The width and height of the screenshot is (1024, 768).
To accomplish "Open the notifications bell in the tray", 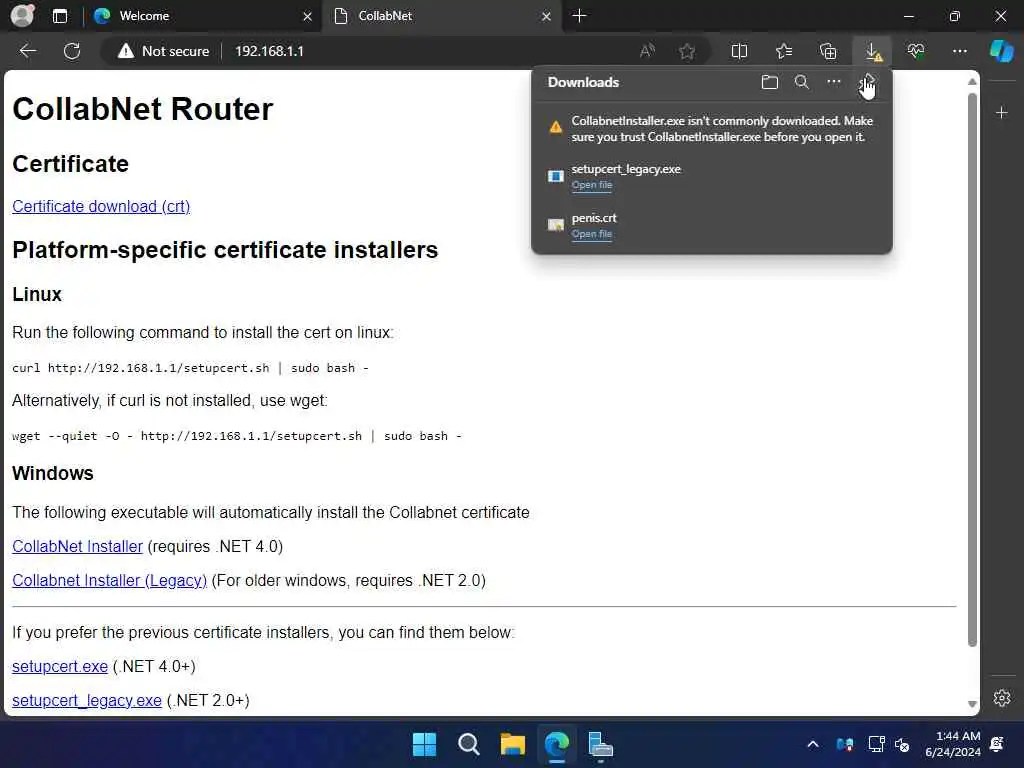I will [x=997, y=744].
